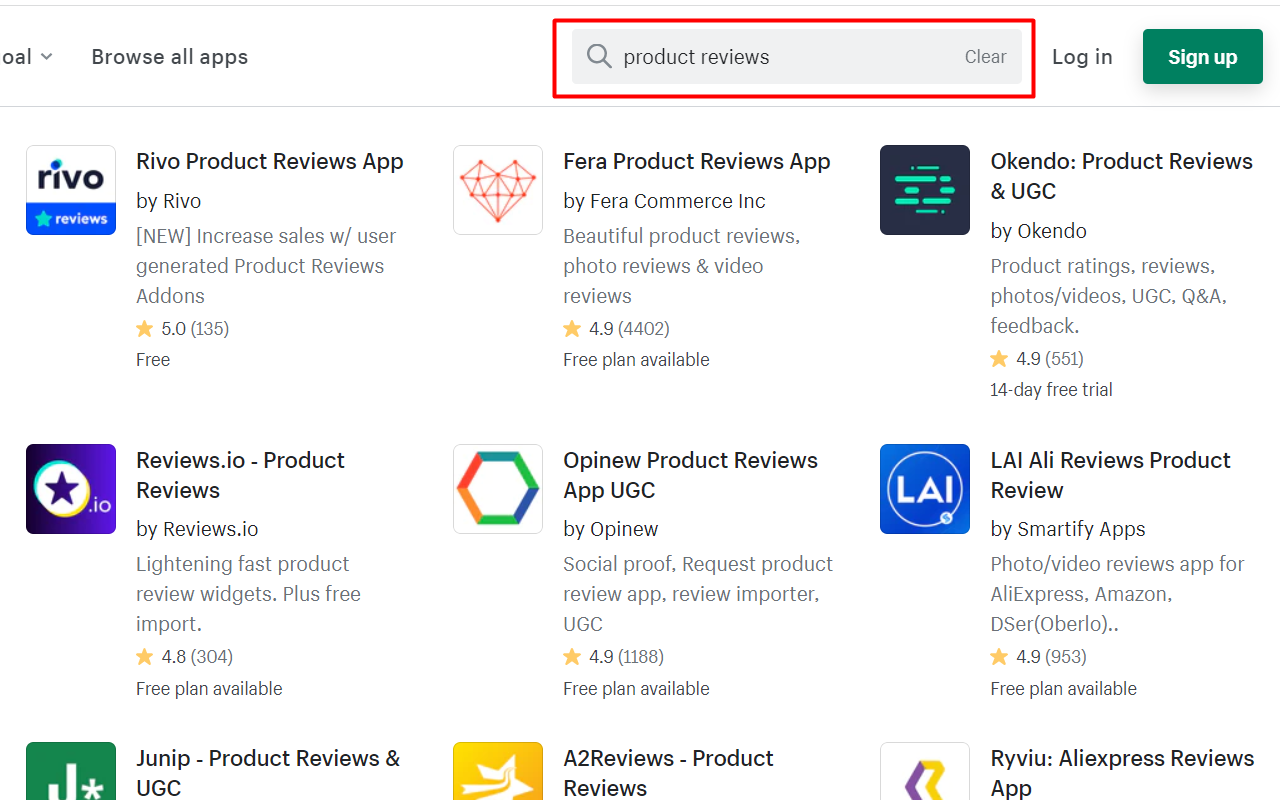Open Rivo Product Reviews App title link
Image resolution: width=1280 pixels, height=800 pixels.
coord(270,161)
